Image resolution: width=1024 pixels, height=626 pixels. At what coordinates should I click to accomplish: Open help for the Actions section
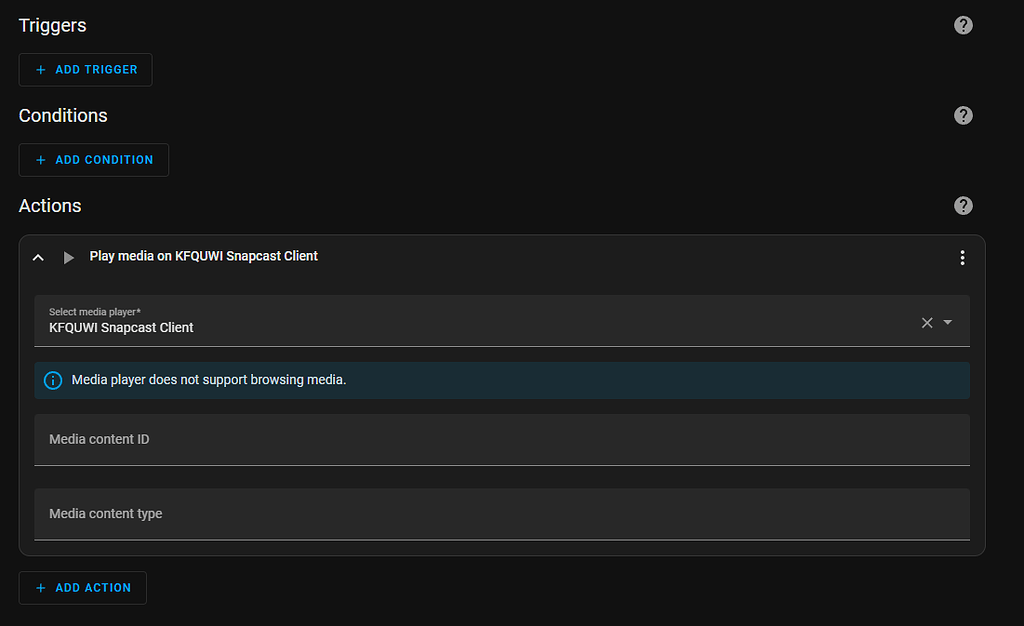coord(963,205)
